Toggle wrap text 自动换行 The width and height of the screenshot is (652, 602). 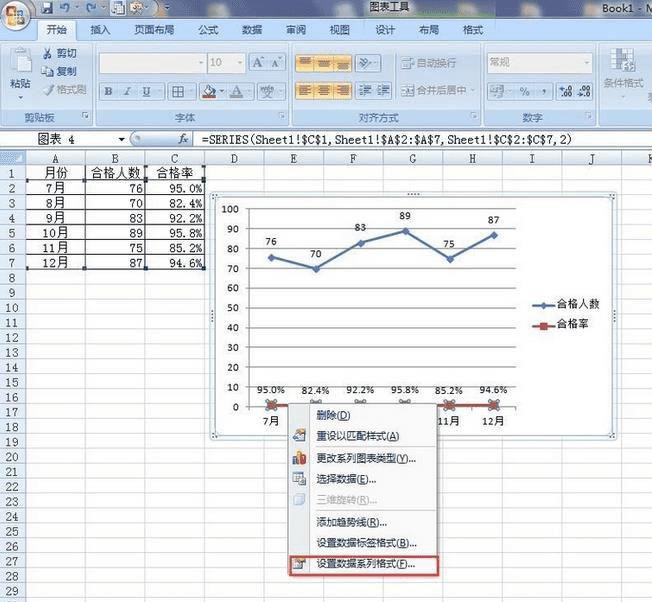[428, 63]
